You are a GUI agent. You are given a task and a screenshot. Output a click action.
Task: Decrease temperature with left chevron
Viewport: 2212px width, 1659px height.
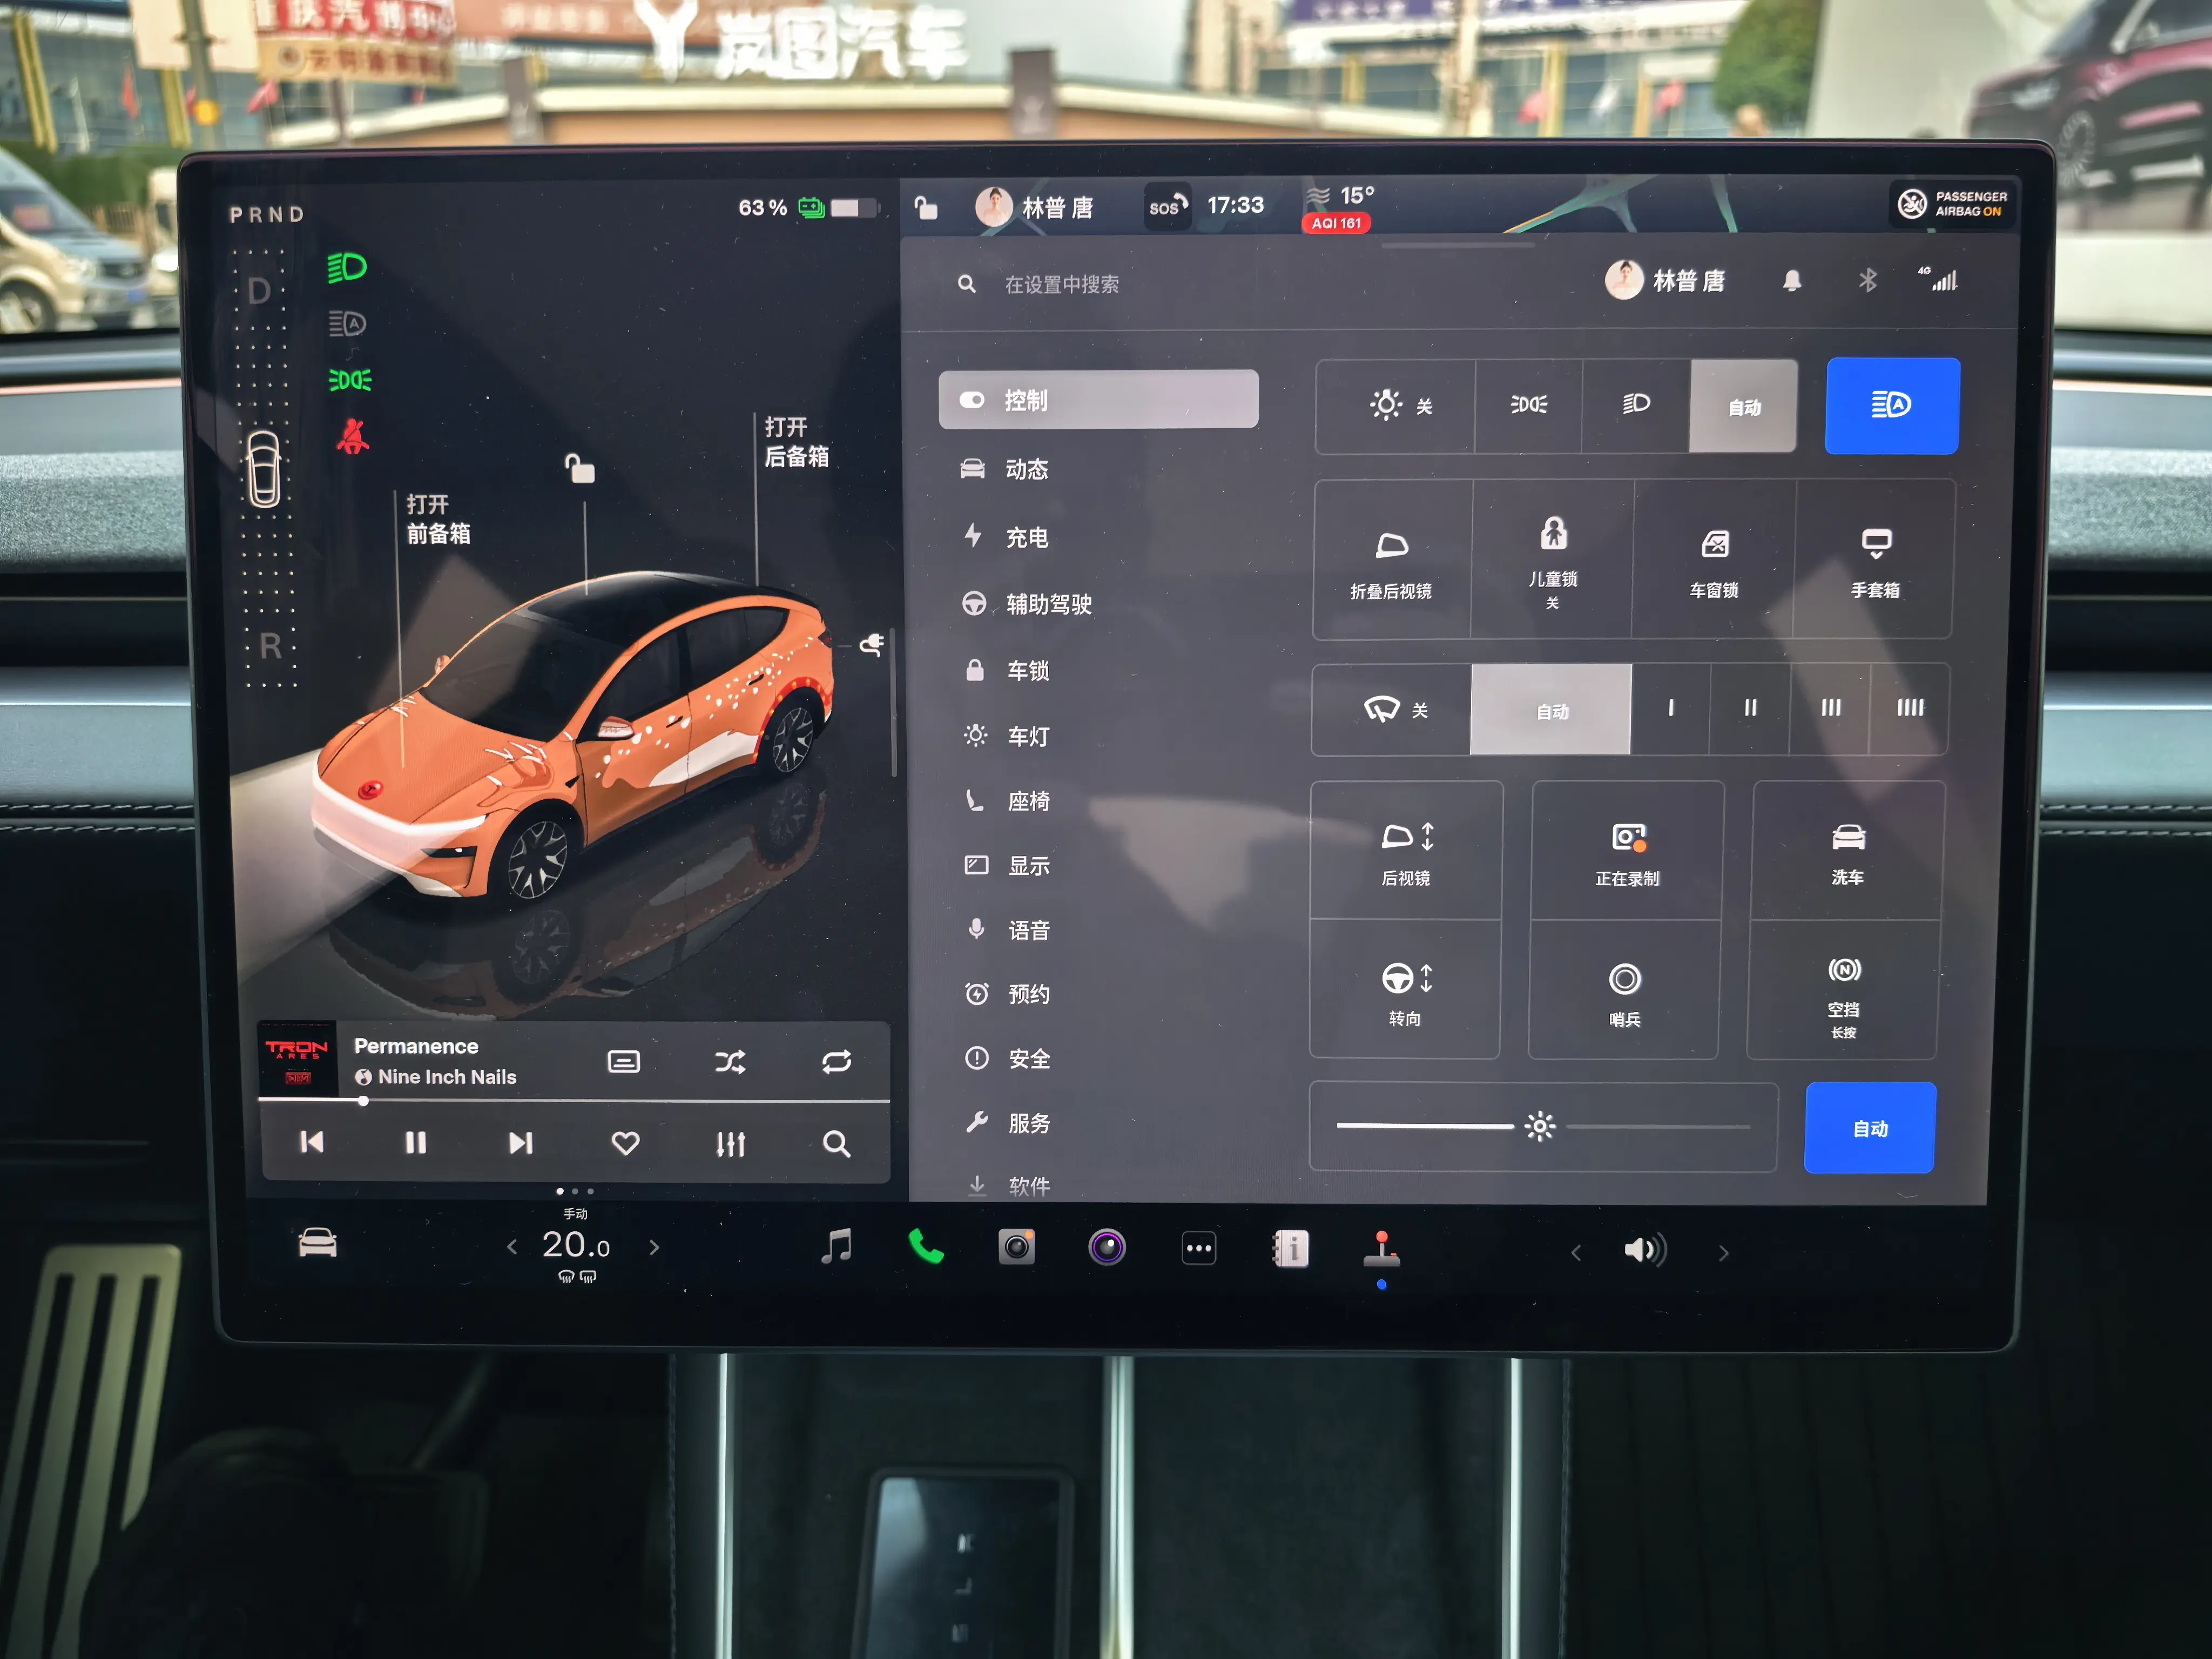coord(512,1247)
